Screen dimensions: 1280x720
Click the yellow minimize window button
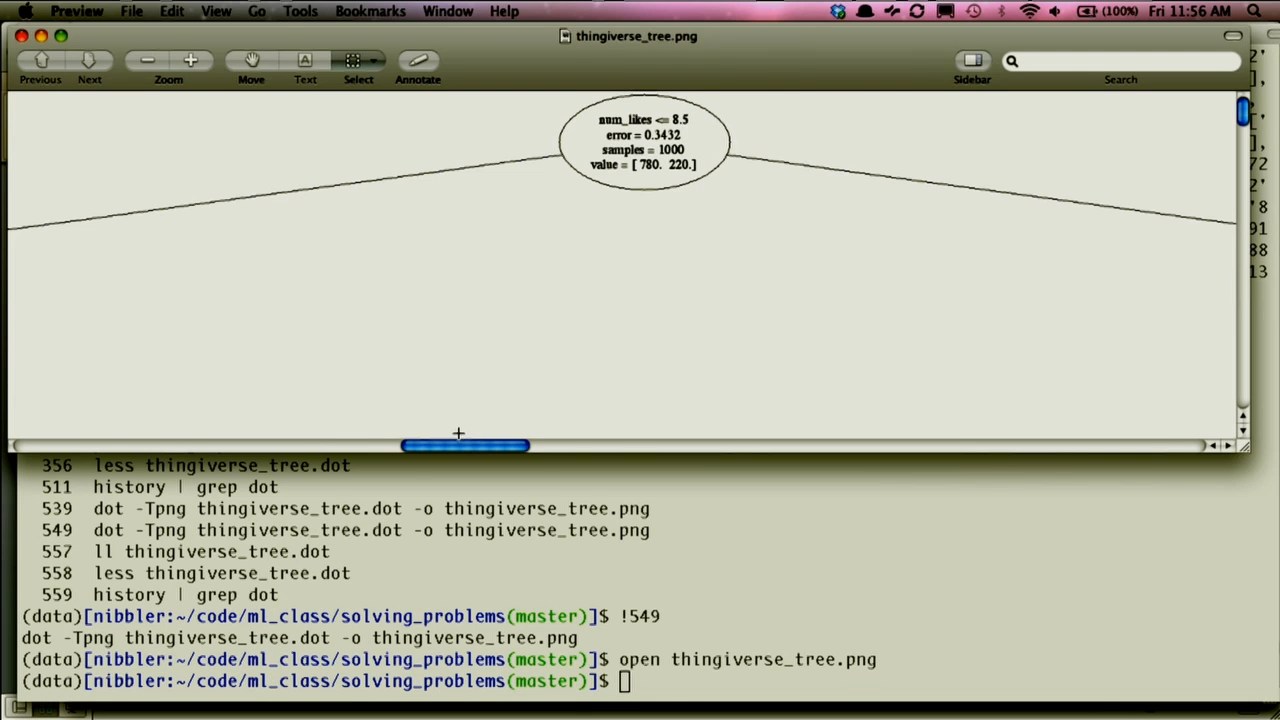[x=41, y=36]
